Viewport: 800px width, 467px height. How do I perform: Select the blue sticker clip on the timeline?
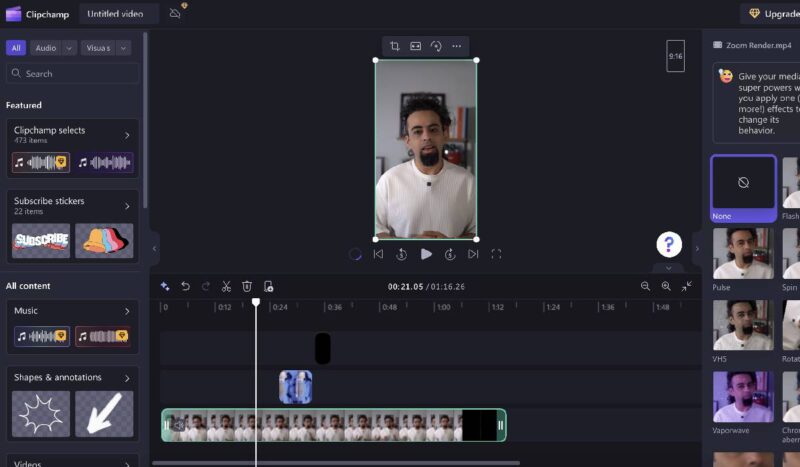click(295, 387)
